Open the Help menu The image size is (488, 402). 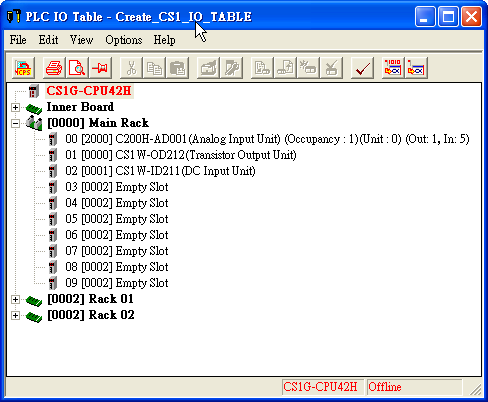pyautogui.click(x=165, y=40)
